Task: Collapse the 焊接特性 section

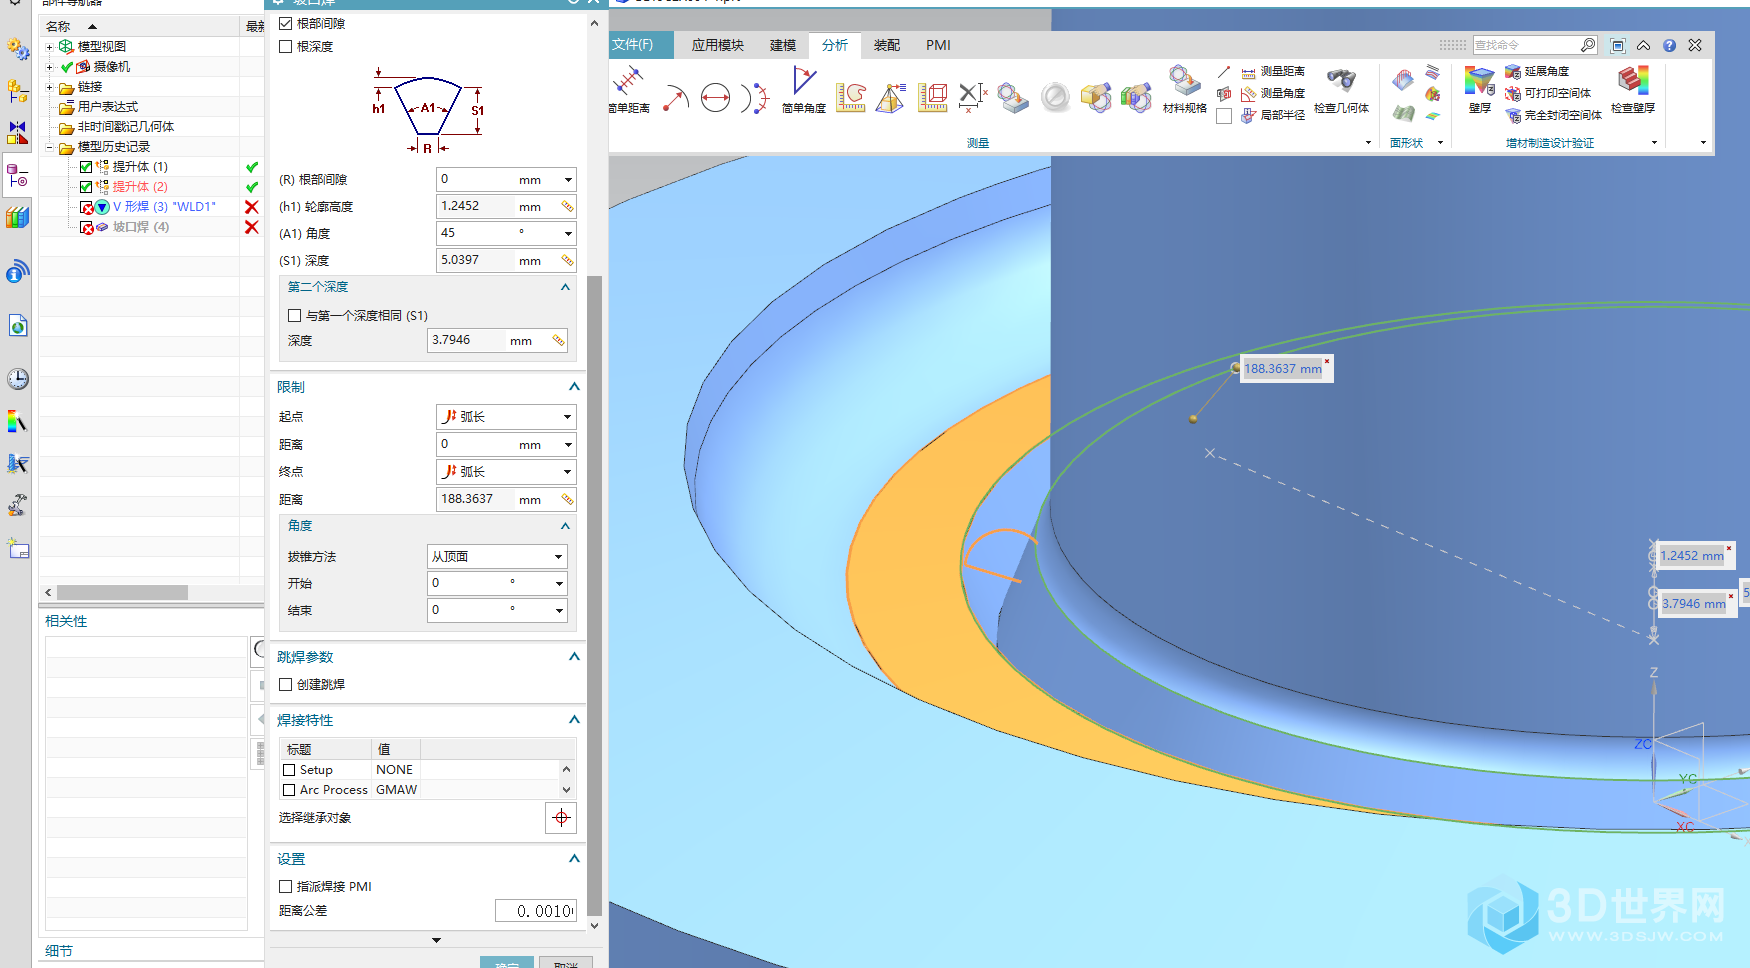Action: (x=574, y=720)
